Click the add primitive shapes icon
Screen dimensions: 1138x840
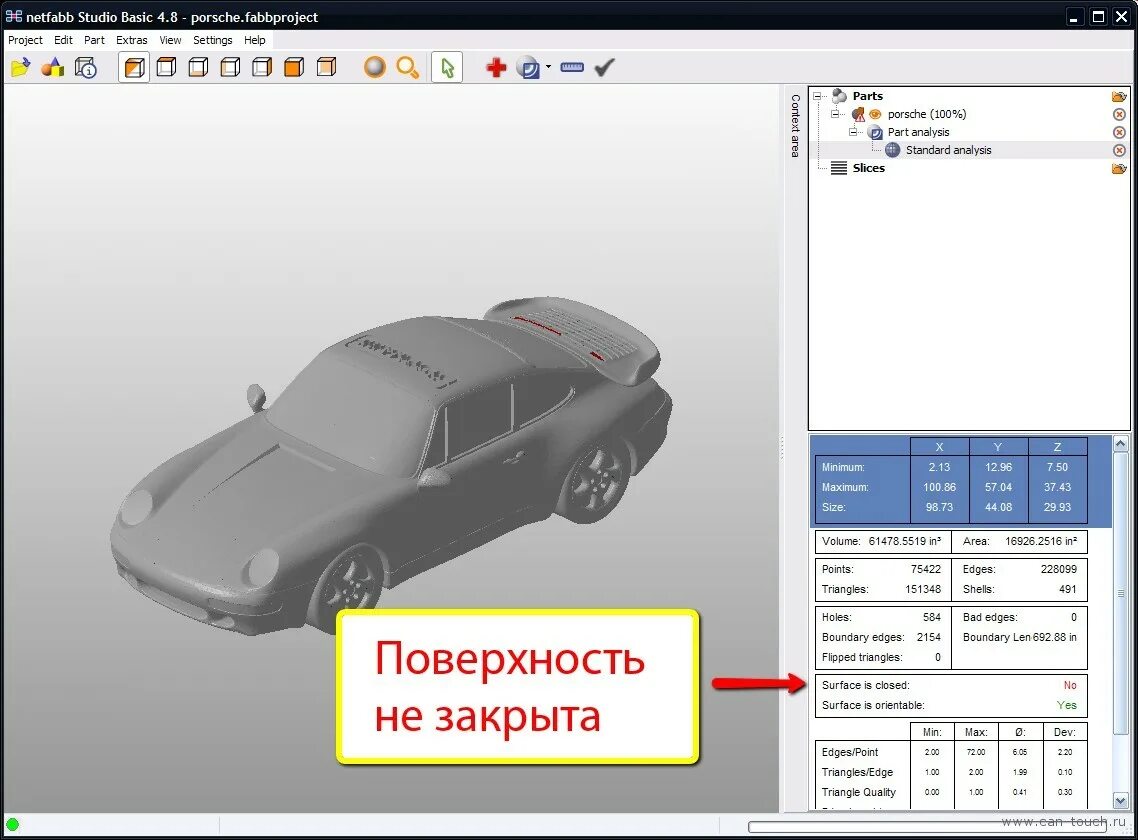pyautogui.click(x=53, y=68)
